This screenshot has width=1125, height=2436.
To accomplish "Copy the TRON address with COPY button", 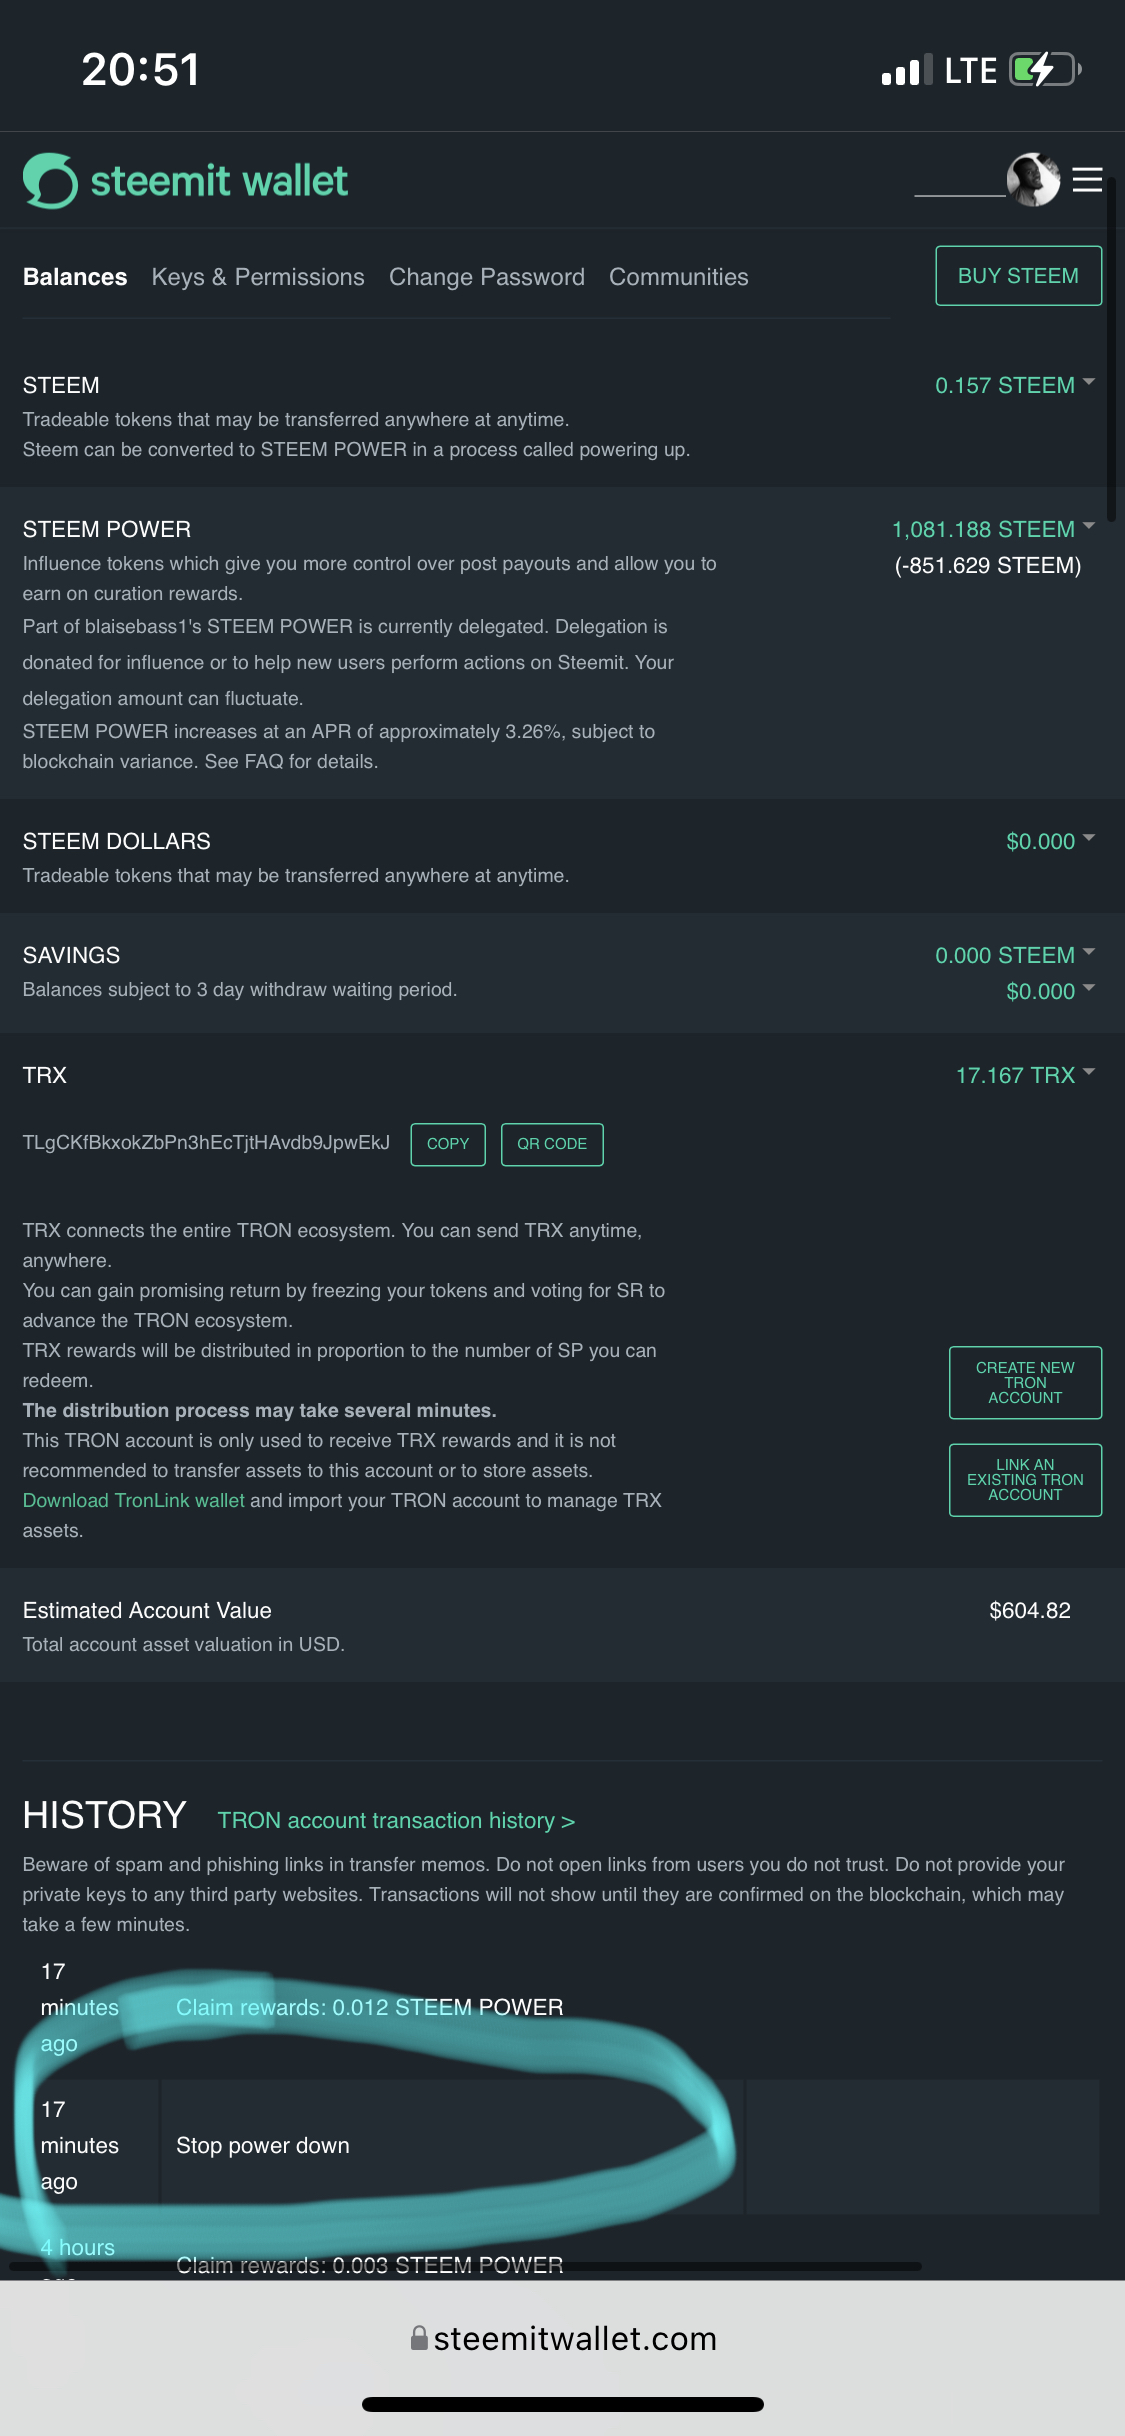I will [448, 1144].
